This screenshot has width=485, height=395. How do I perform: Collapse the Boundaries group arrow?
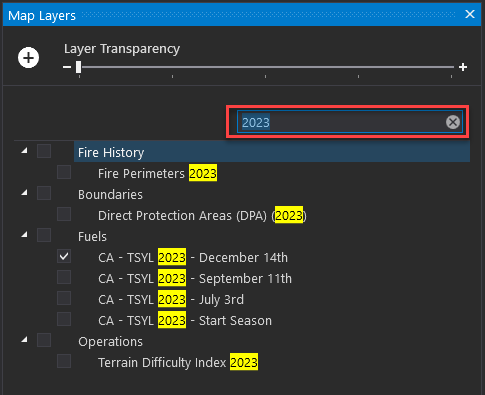[24, 193]
